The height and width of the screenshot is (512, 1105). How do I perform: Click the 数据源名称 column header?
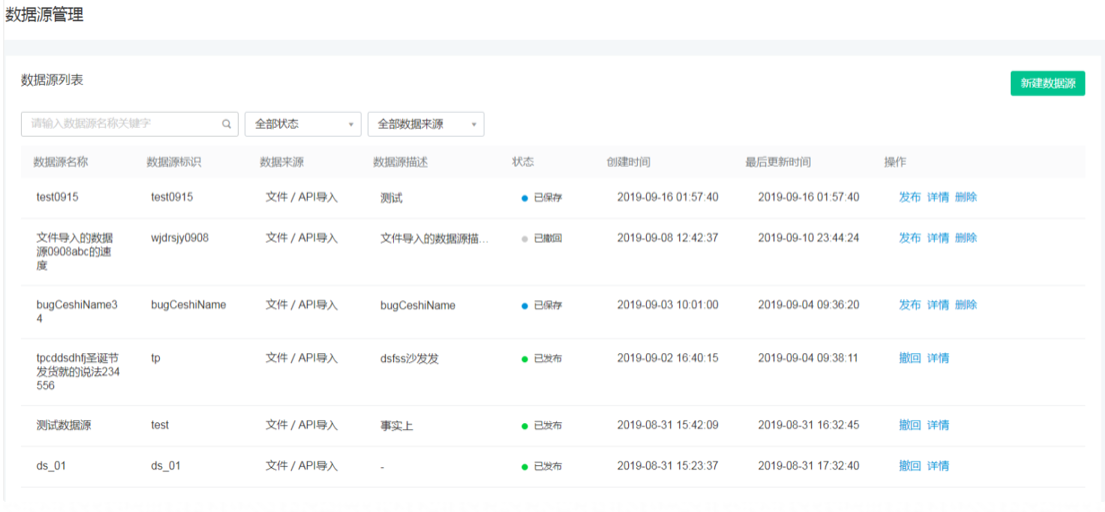[x=61, y=162]
